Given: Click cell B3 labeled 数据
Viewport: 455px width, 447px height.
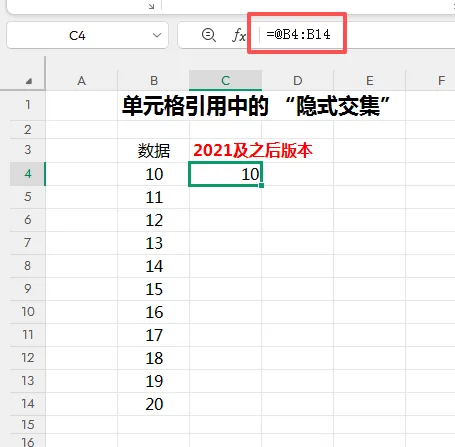Looking at the screenshot, I should [154, 150].
